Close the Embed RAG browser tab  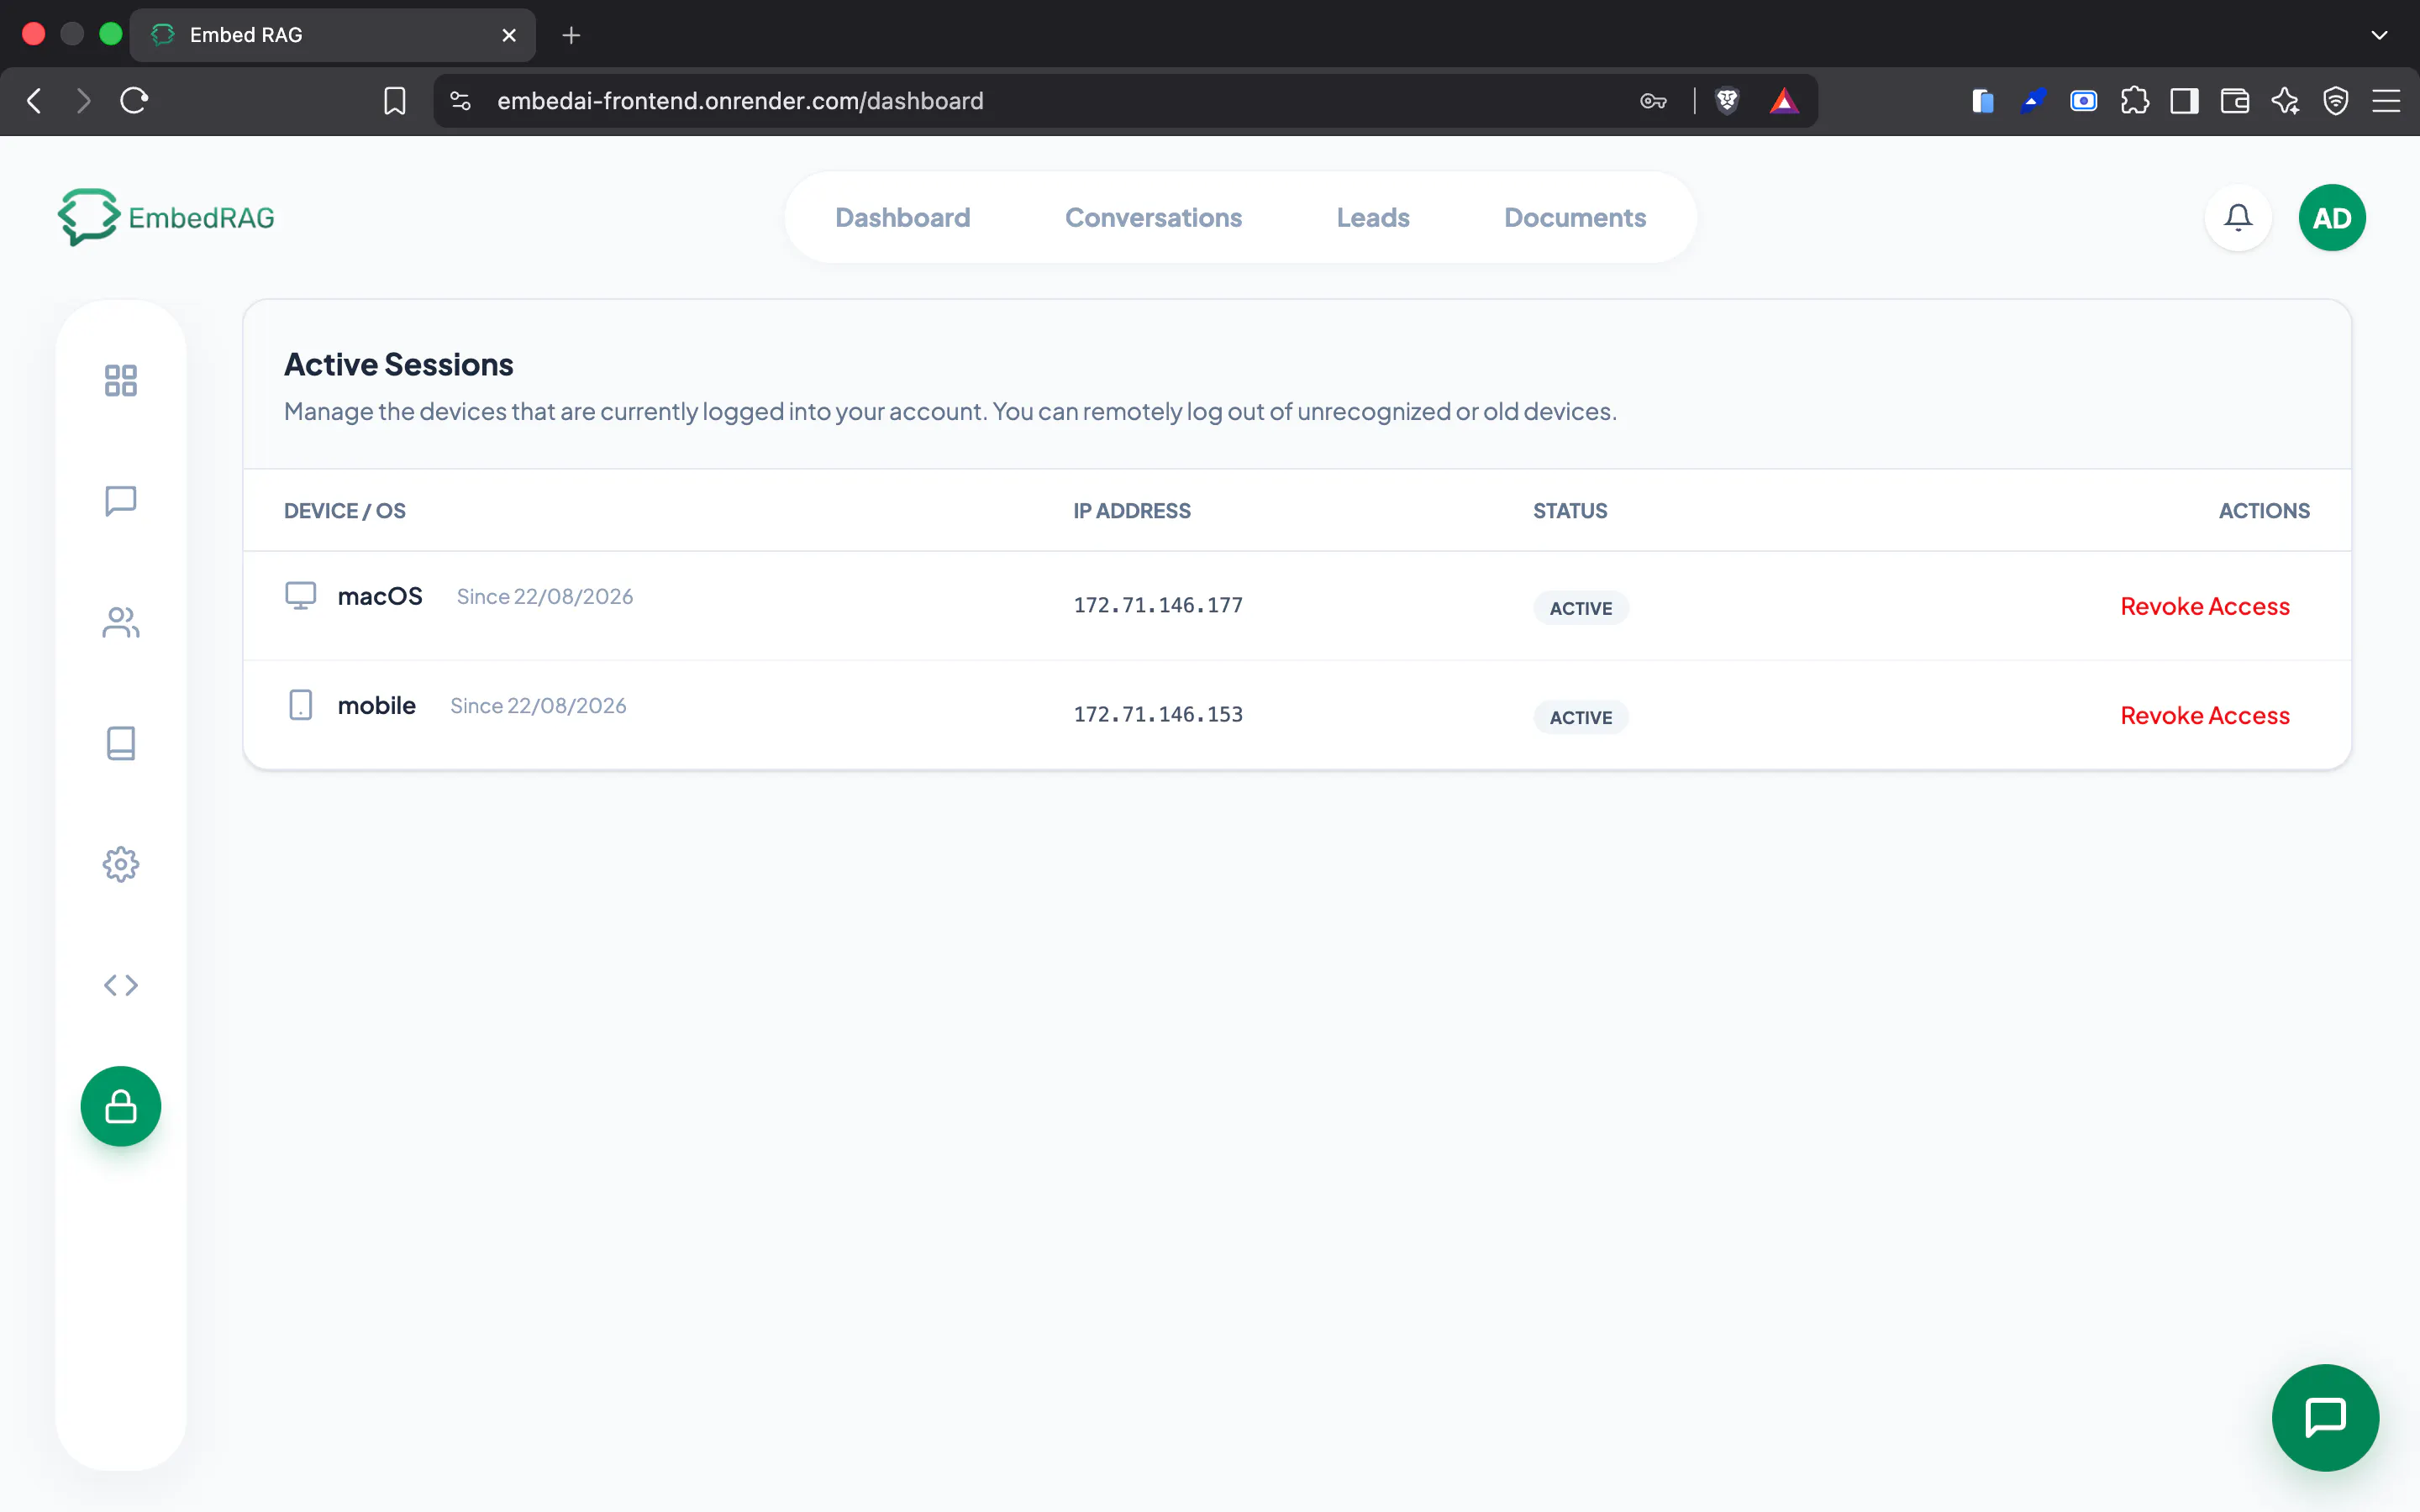tap(509, 35)
